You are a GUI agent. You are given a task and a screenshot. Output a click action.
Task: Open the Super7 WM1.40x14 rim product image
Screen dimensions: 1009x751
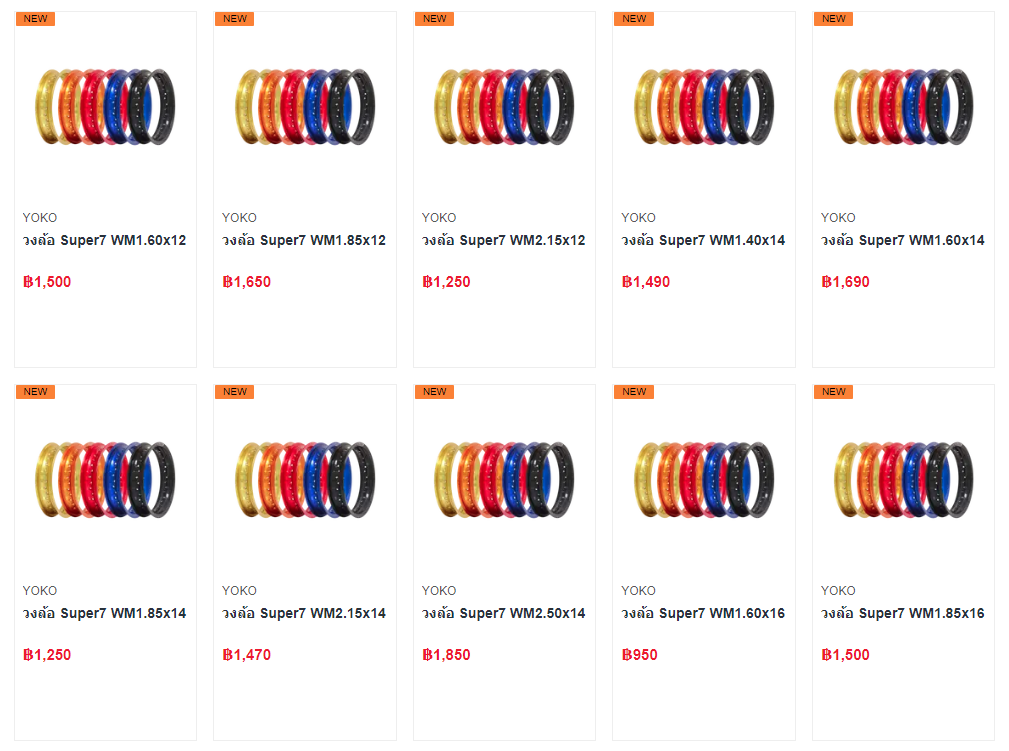click(704, 107)
